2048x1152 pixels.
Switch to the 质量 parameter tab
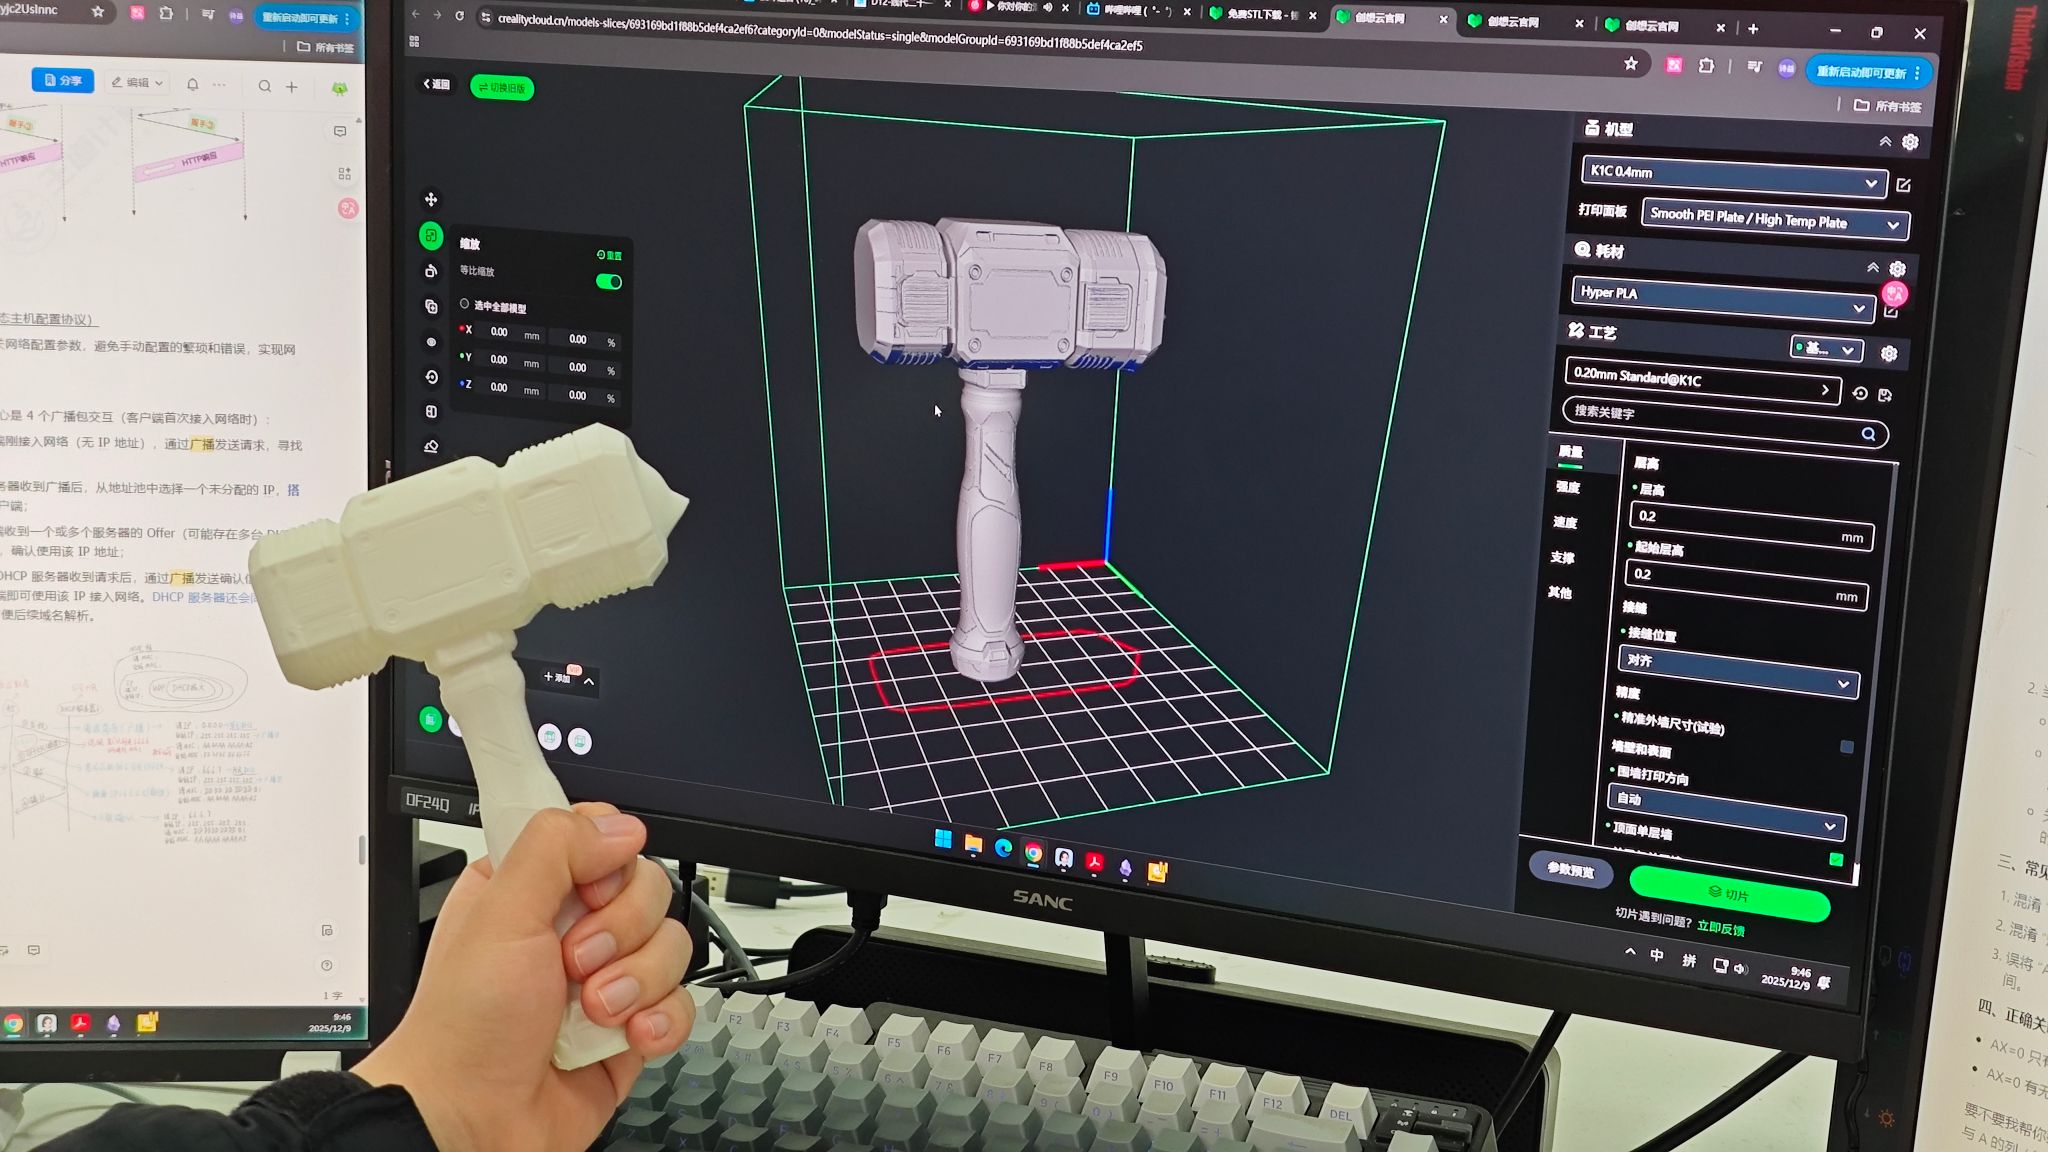point(1570,452)
